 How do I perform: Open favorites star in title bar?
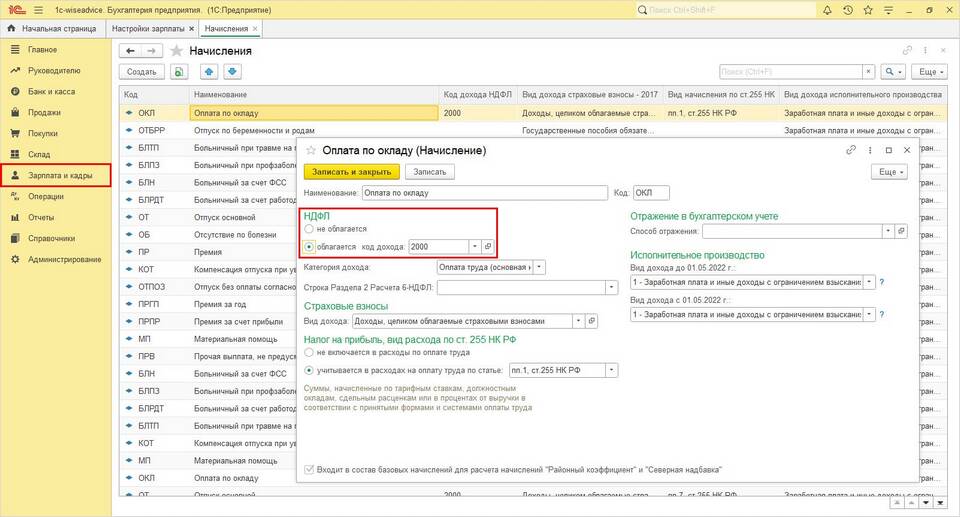point(868,10)
